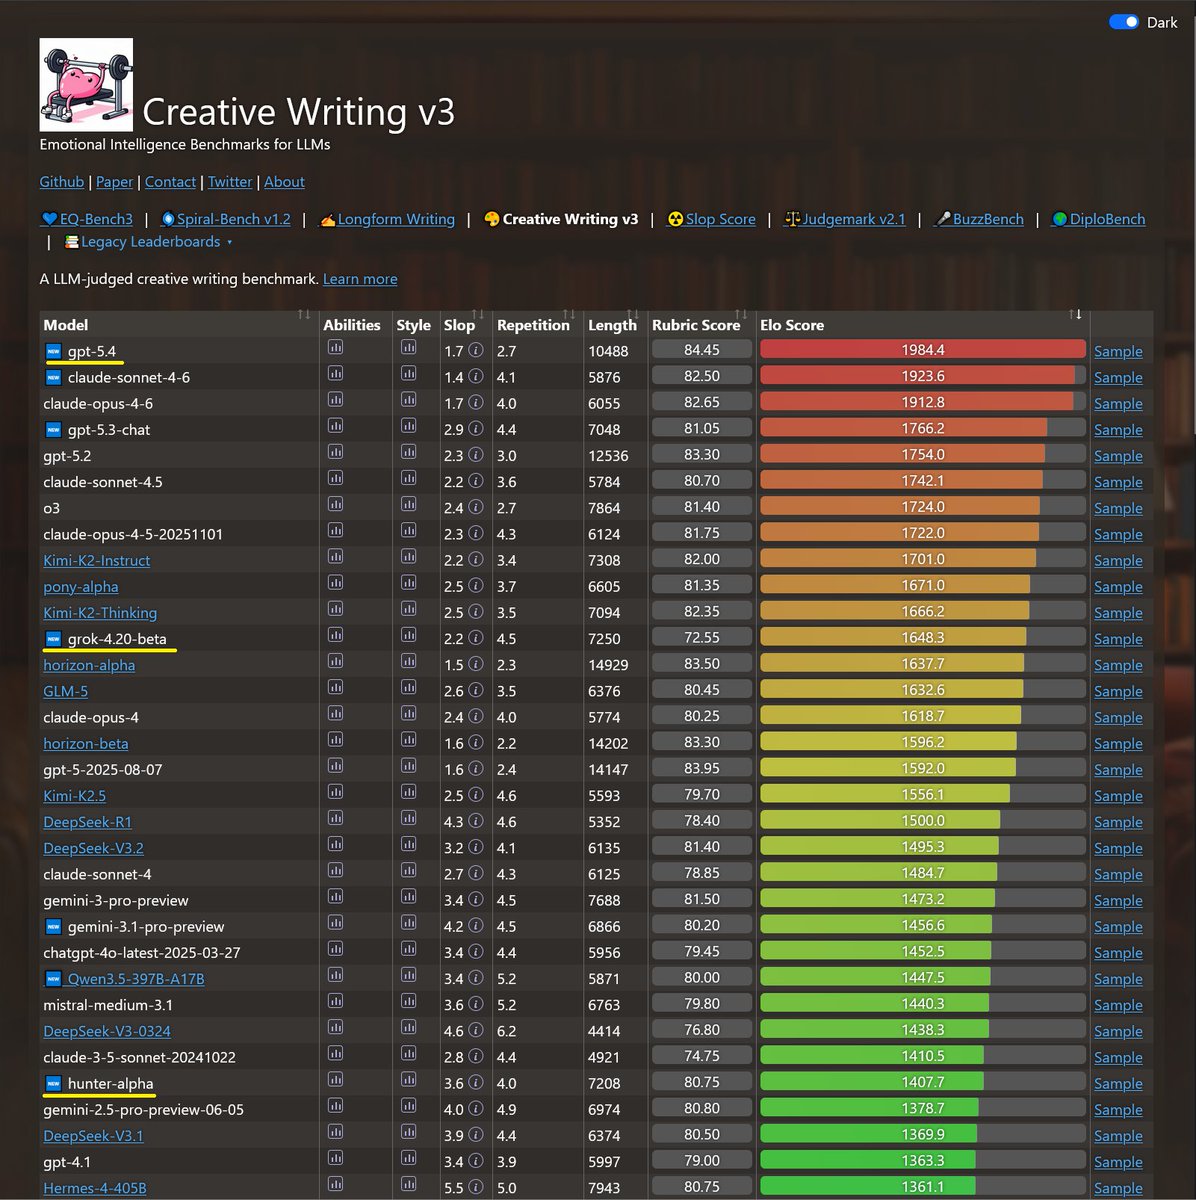
Task: Click the Kimi-K2.5 model link
Action: (x=75, y=795)
